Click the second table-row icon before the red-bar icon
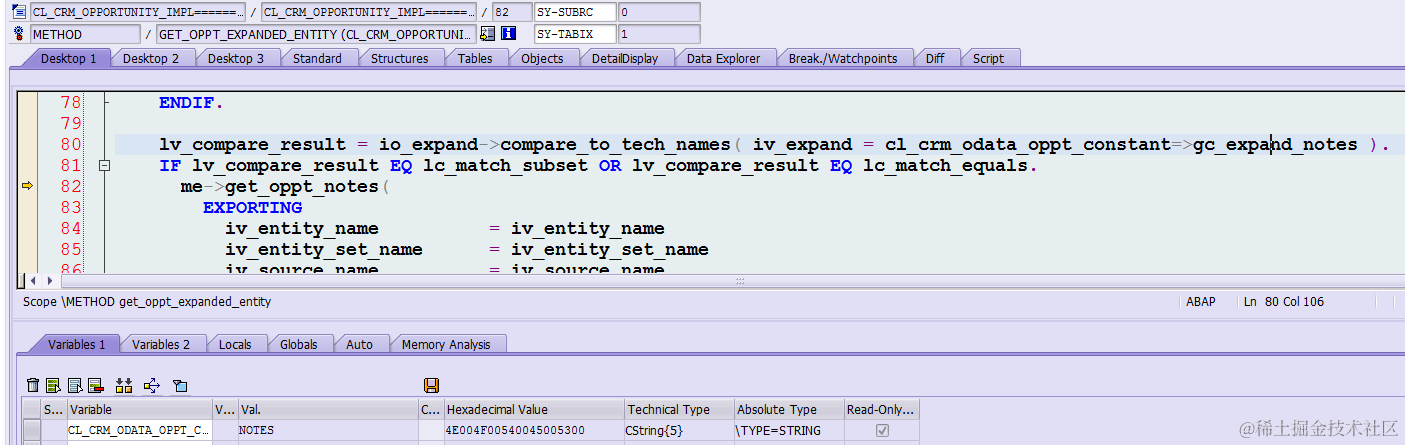The width and height of the screenshot is (1405, 445). pos(75,385)
